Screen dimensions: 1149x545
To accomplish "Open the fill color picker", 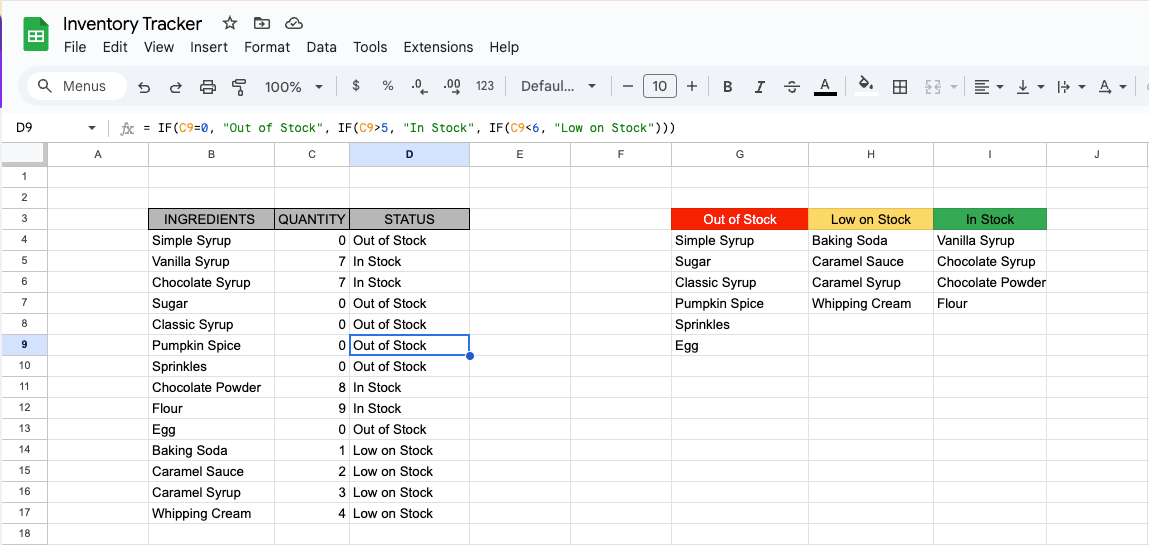I will click(x=866, y=86).
